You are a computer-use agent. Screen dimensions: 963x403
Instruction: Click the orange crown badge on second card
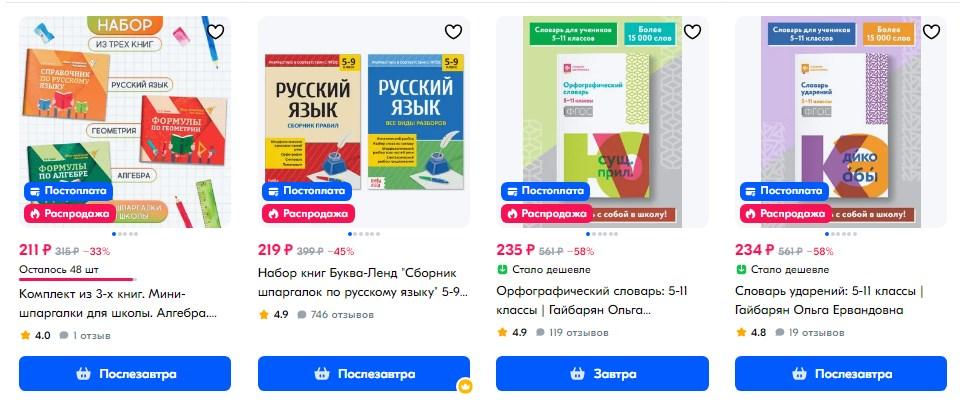tap(465, 386)
